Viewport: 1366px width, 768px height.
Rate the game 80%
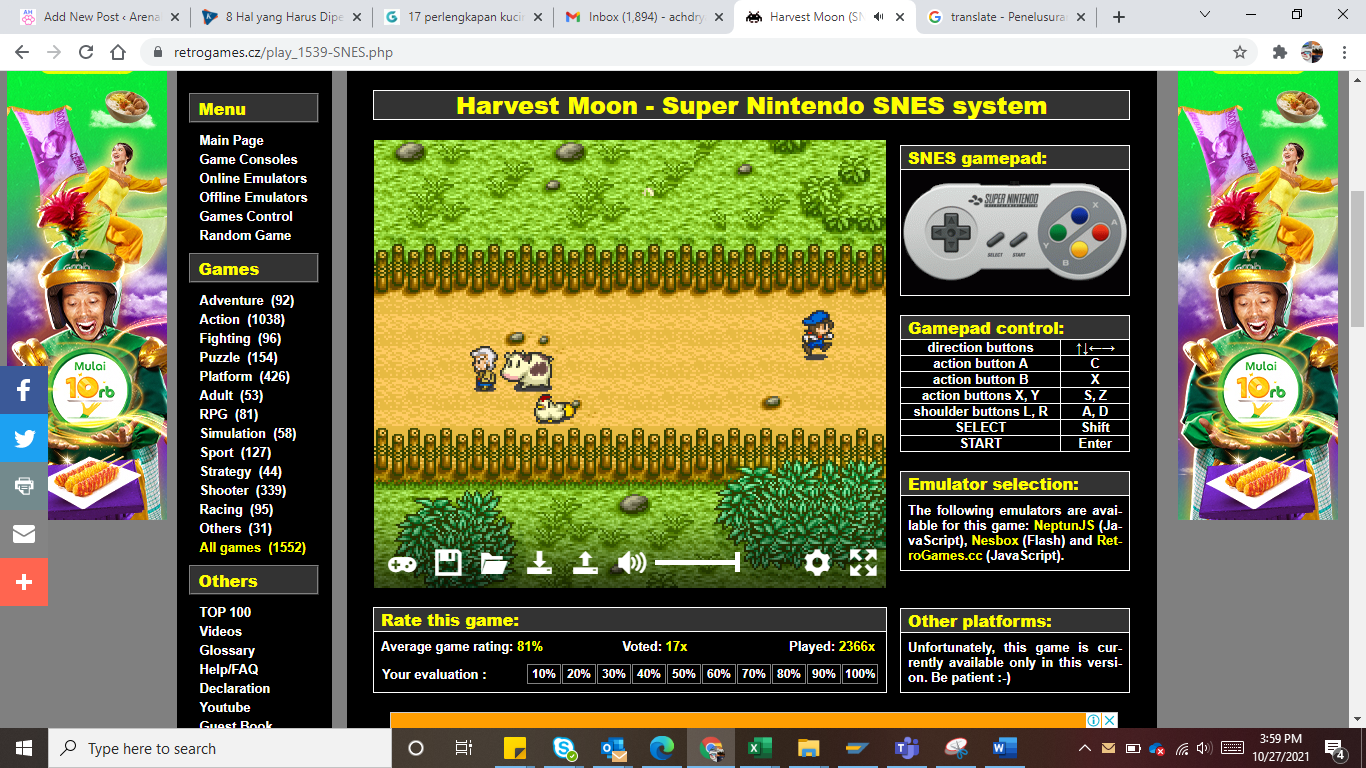[x=789, y=674]
